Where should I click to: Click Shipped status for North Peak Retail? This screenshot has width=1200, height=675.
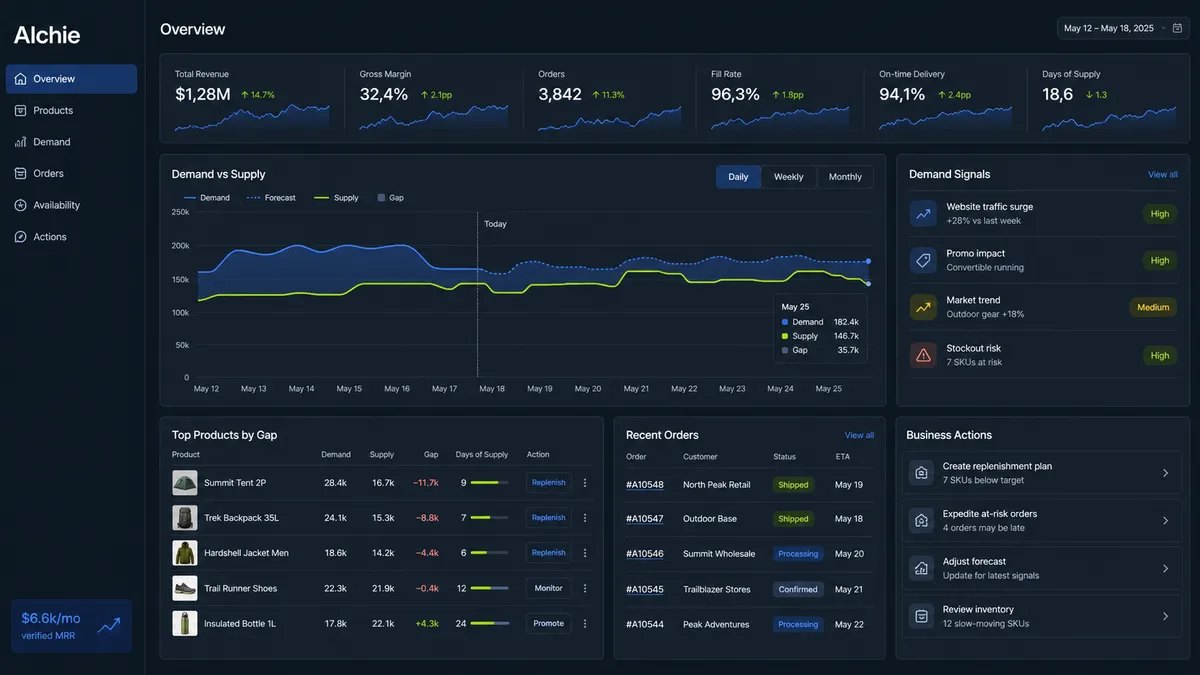click(793, 485)
